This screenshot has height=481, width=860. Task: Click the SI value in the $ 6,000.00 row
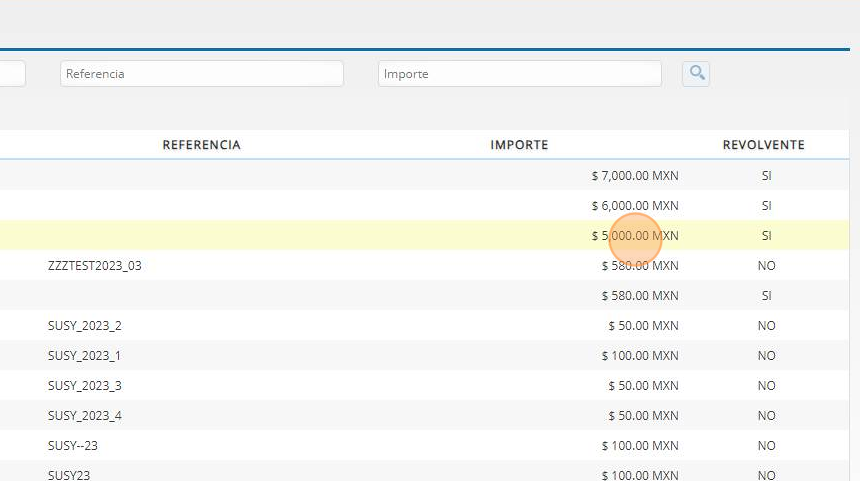[766, 206]
